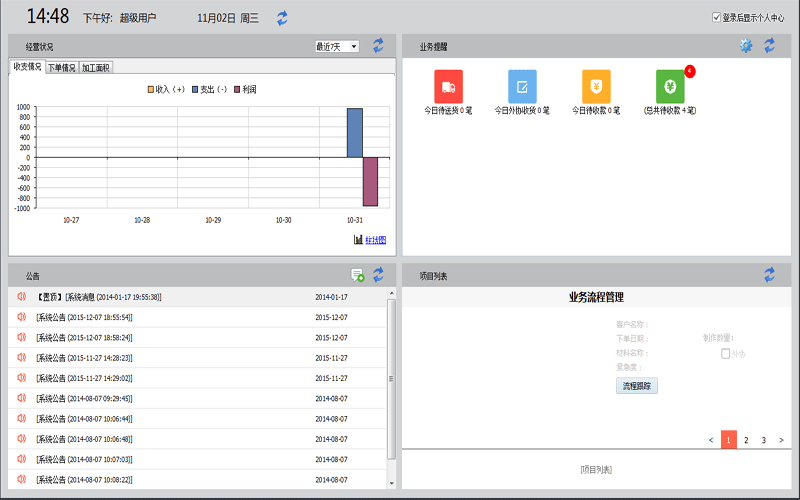
Task: Open the red 今日待送货 delivery truck icon
Action: tap(449, 85)
